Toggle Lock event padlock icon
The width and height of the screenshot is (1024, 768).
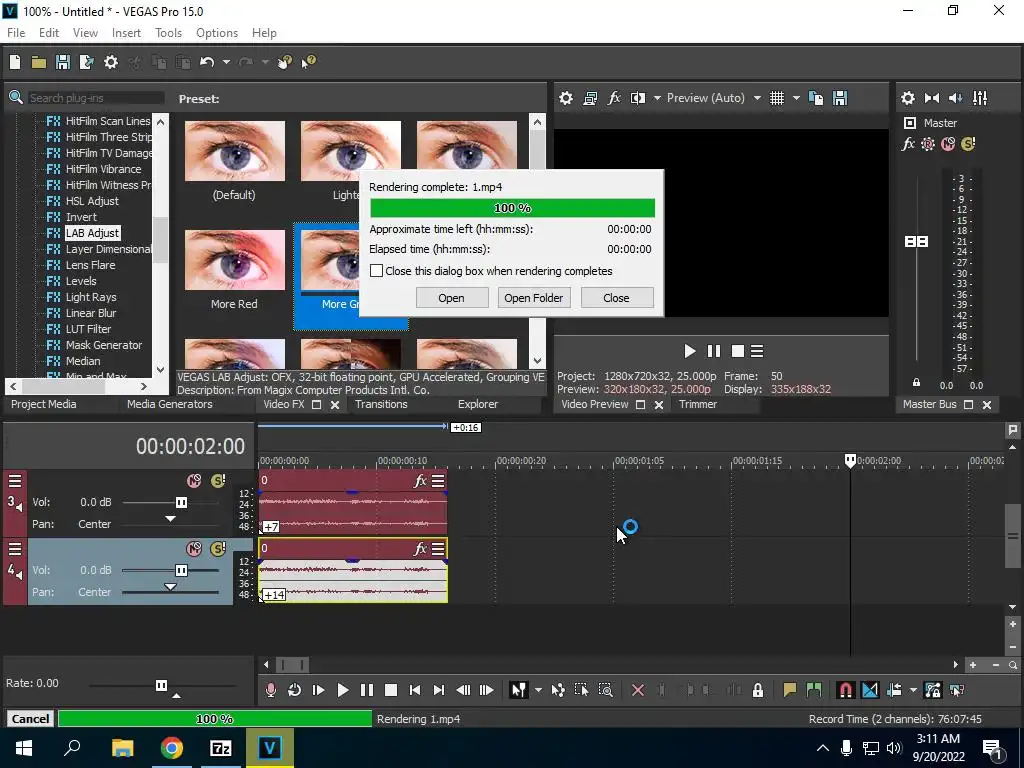click(x=758, y=690)
